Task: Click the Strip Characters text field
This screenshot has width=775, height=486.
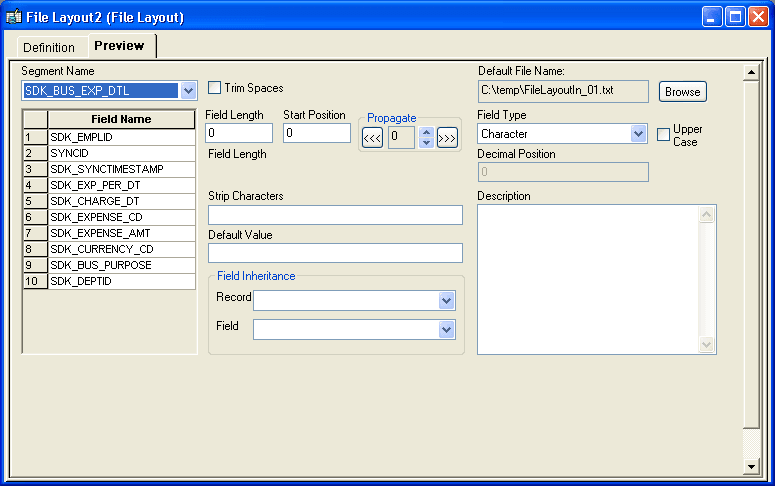Action: [335, 215]
